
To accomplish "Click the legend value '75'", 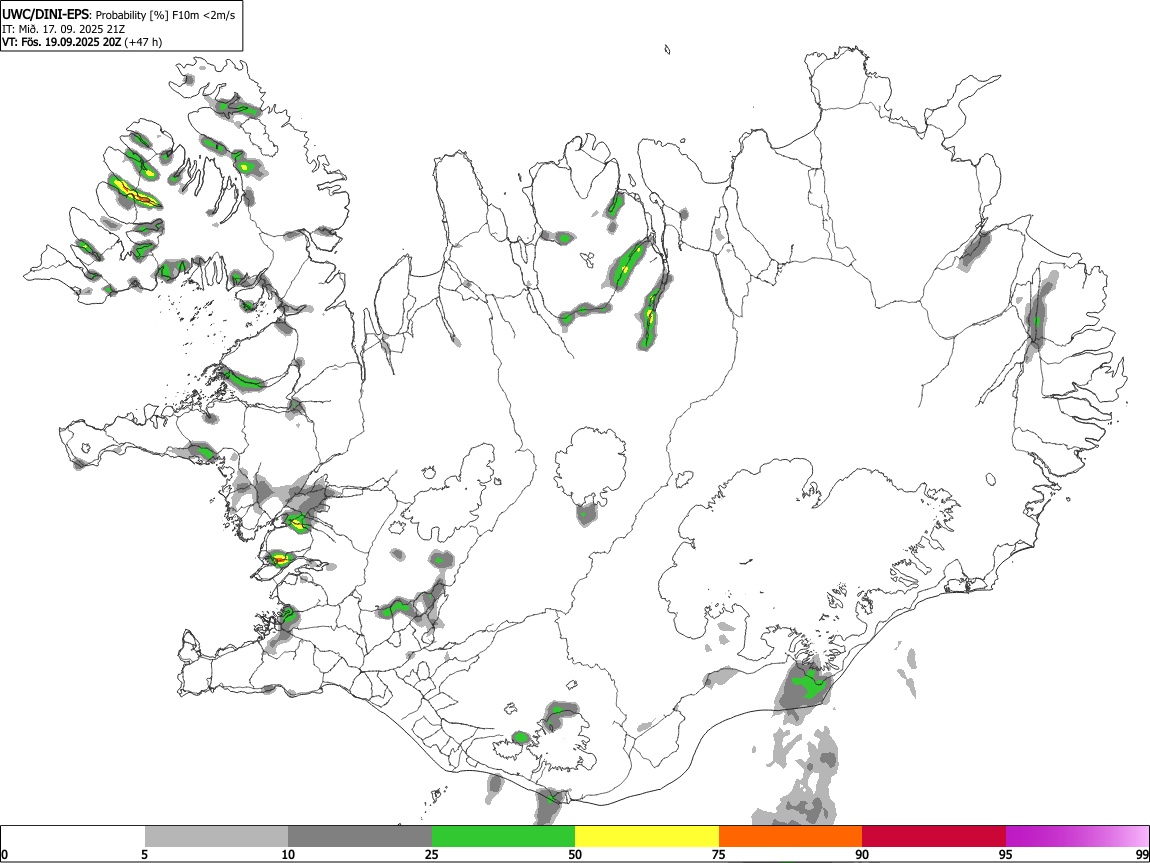I will point(719,854).
